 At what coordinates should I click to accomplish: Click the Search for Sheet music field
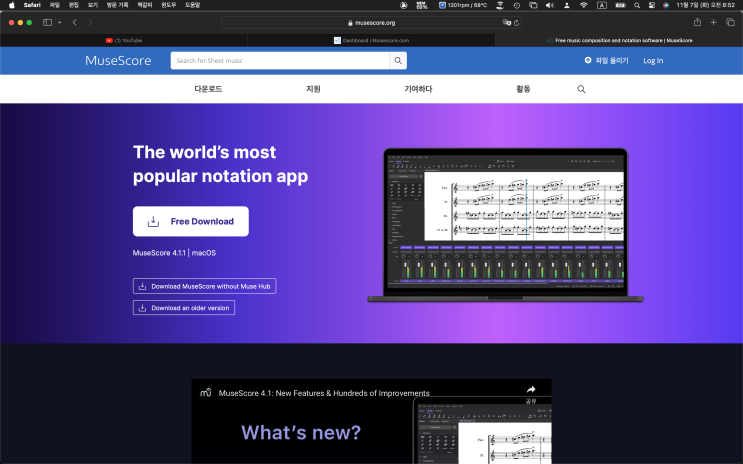pos(280,61)
